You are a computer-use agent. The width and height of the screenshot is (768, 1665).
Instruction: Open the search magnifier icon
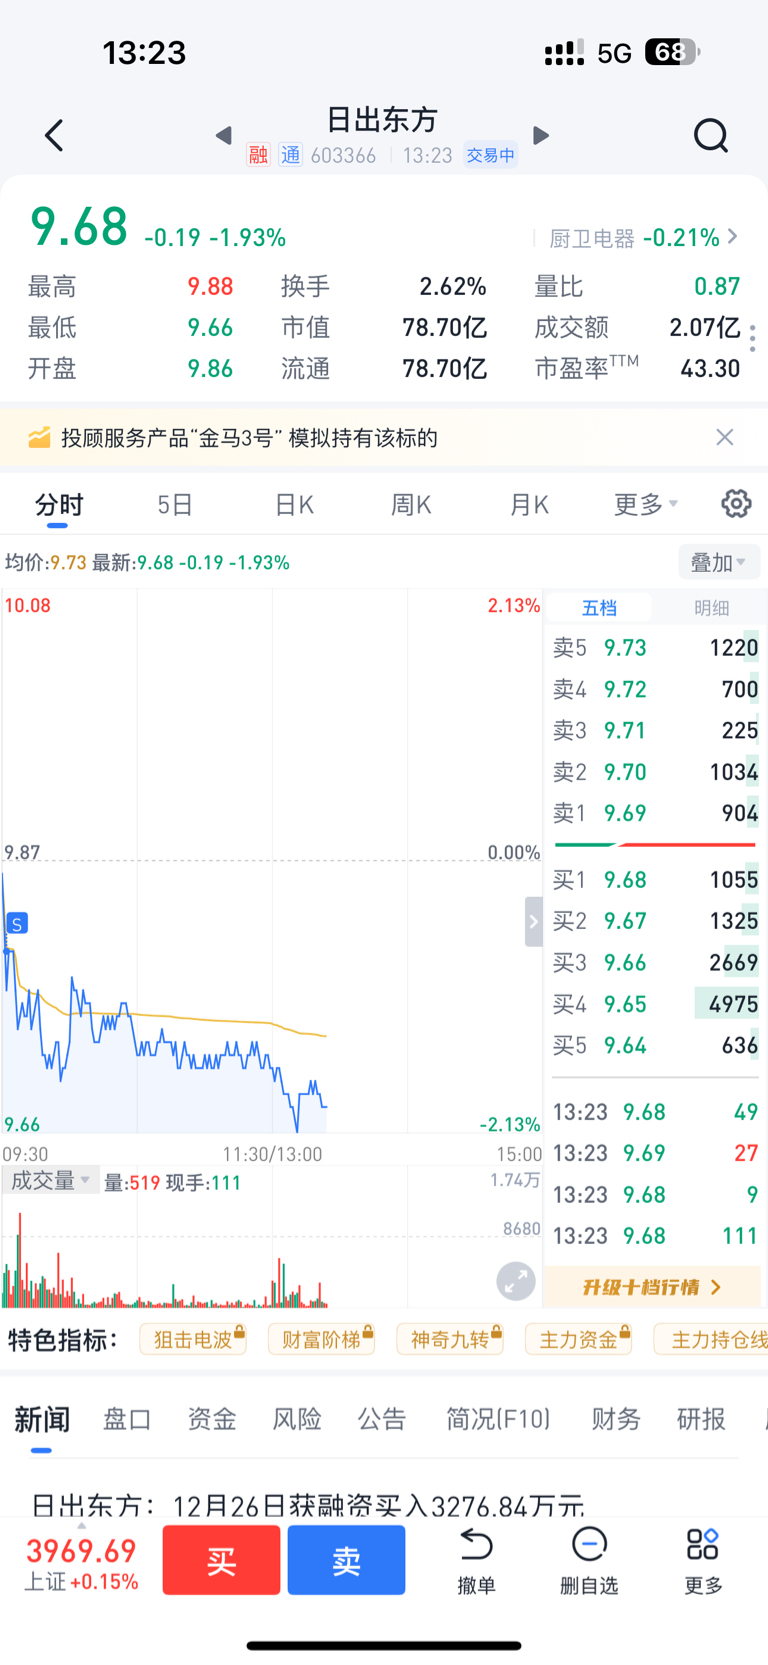[710, 135]
